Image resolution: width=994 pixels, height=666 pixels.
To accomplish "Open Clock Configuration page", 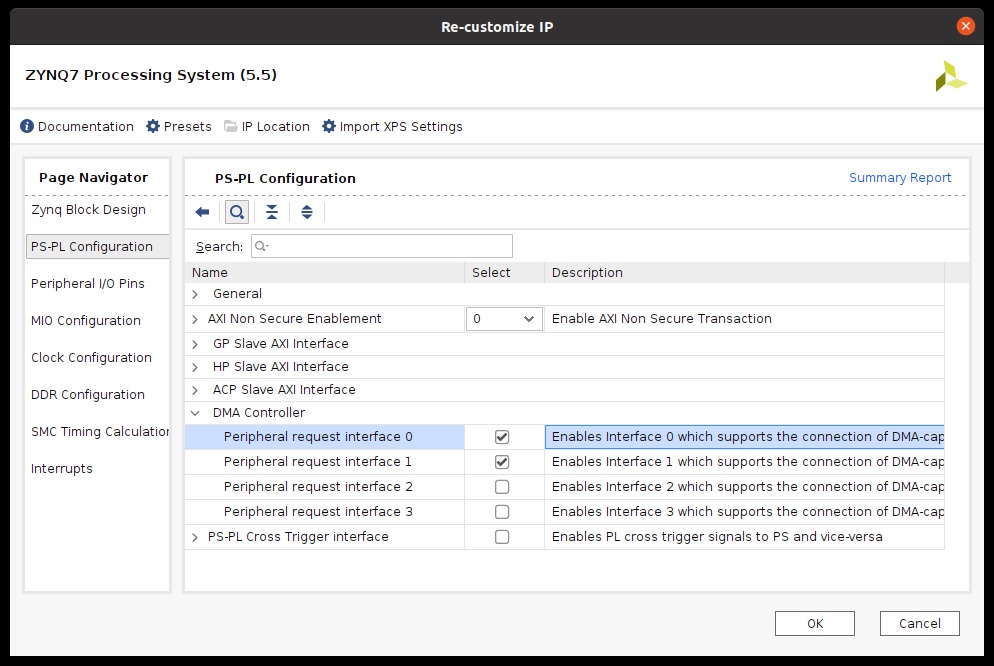I will coord(91,357).
